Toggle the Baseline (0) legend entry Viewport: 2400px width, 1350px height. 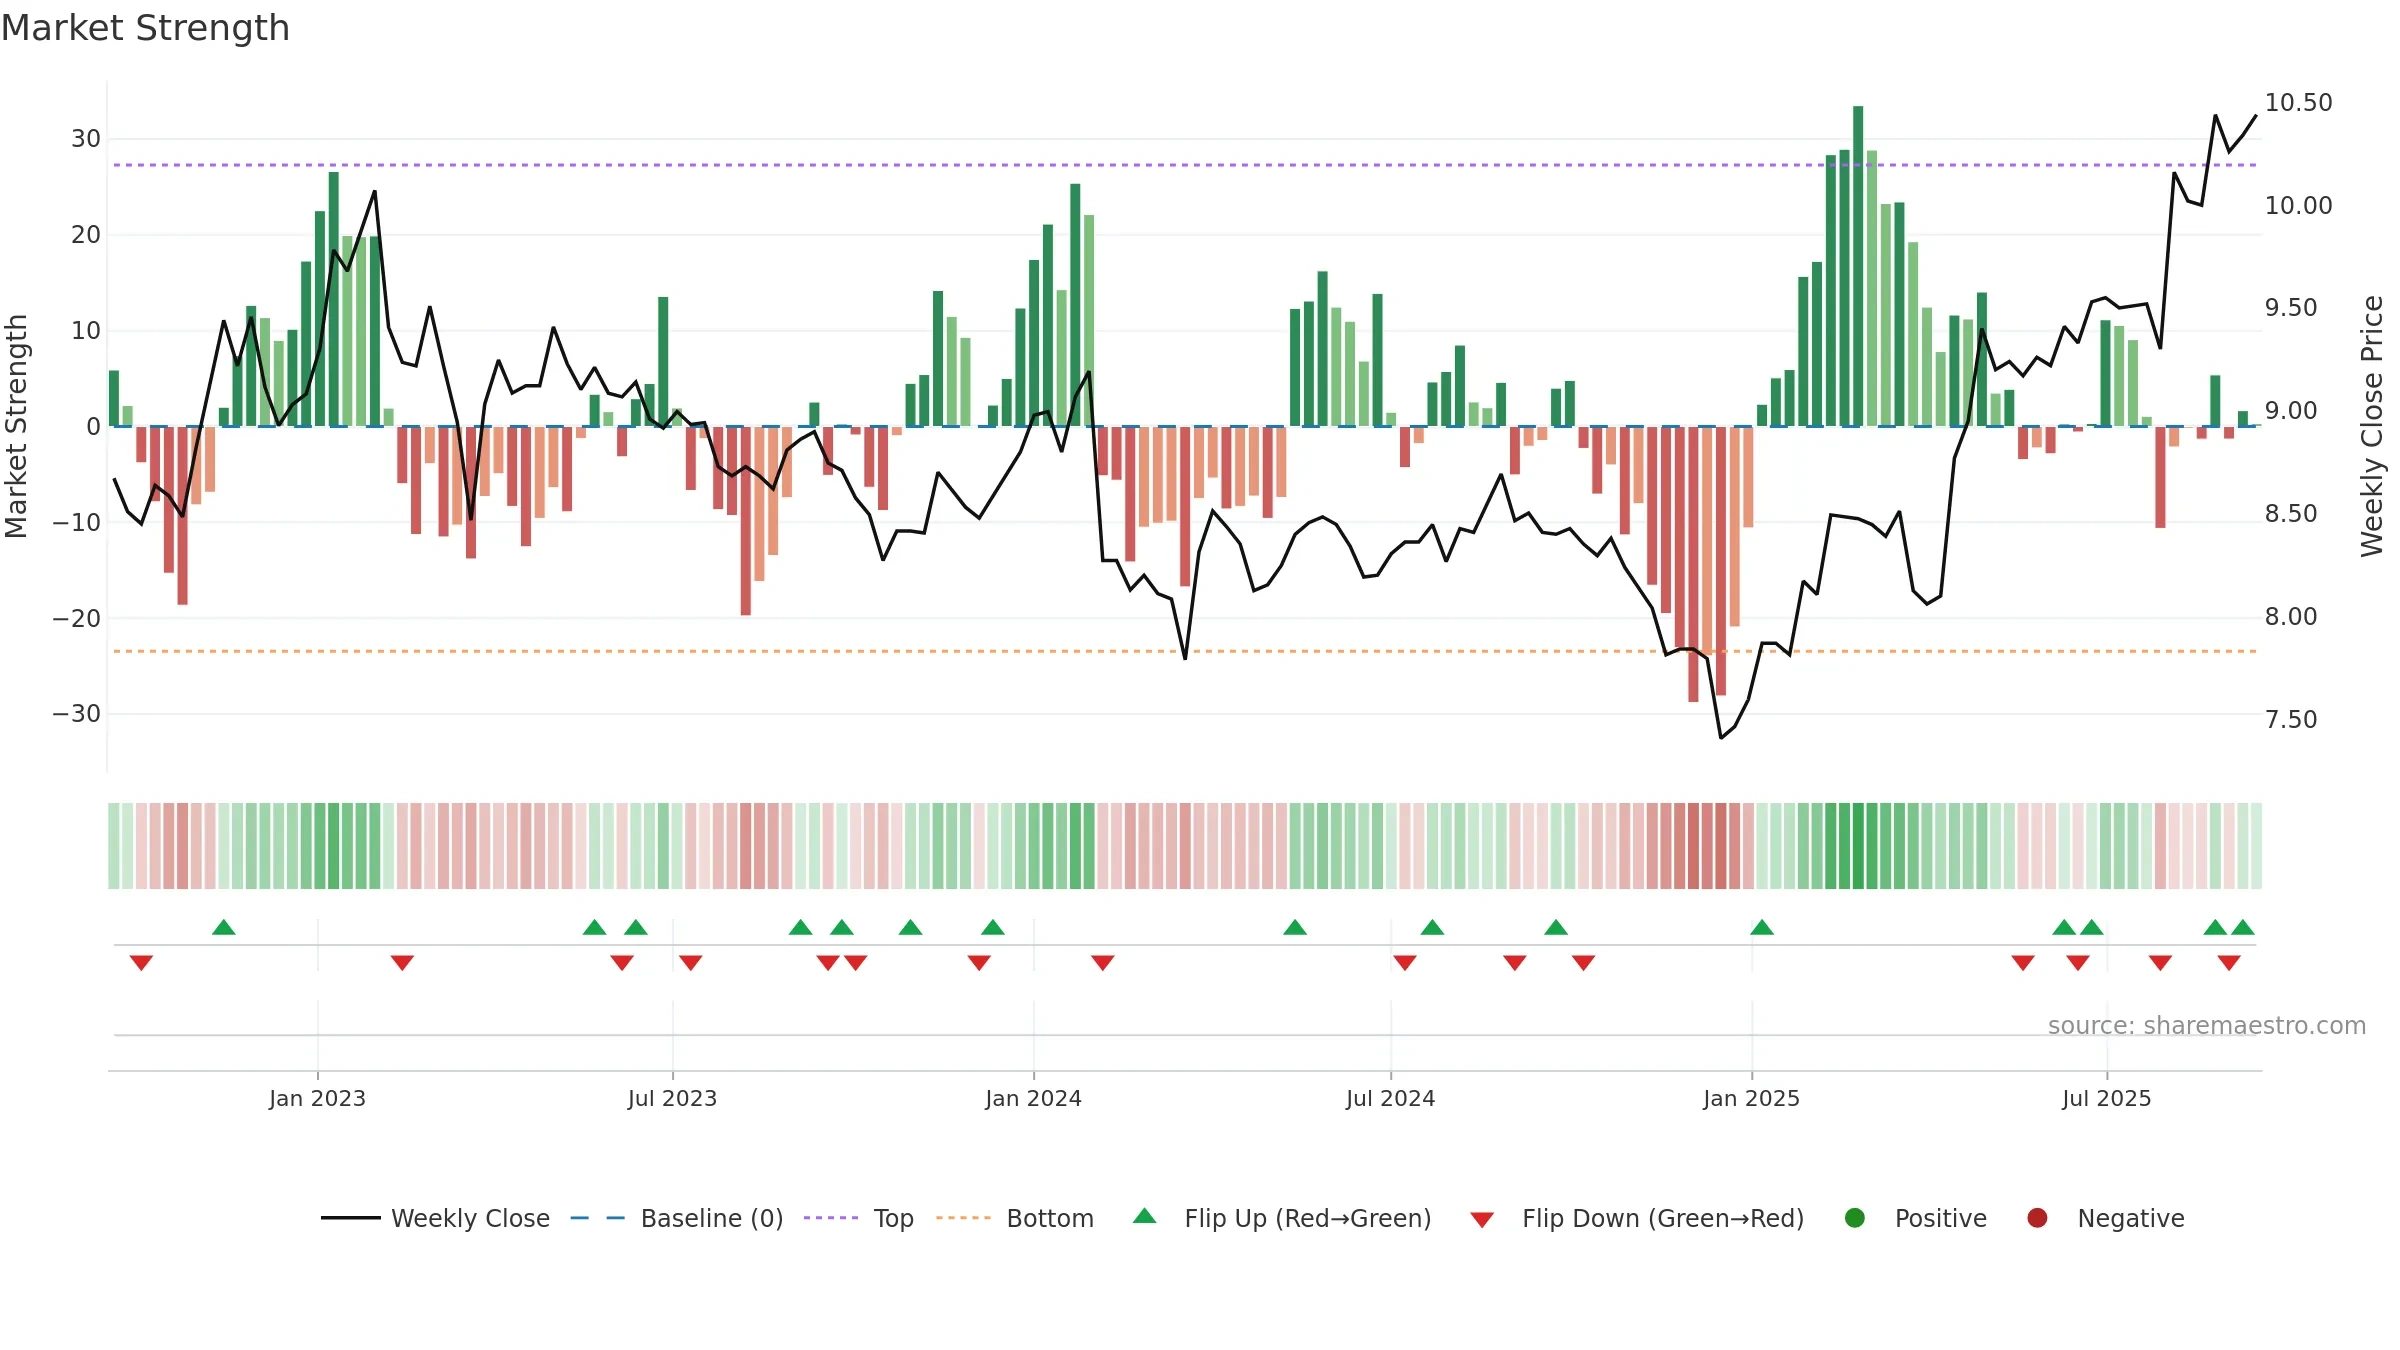tap(676, 1218)
